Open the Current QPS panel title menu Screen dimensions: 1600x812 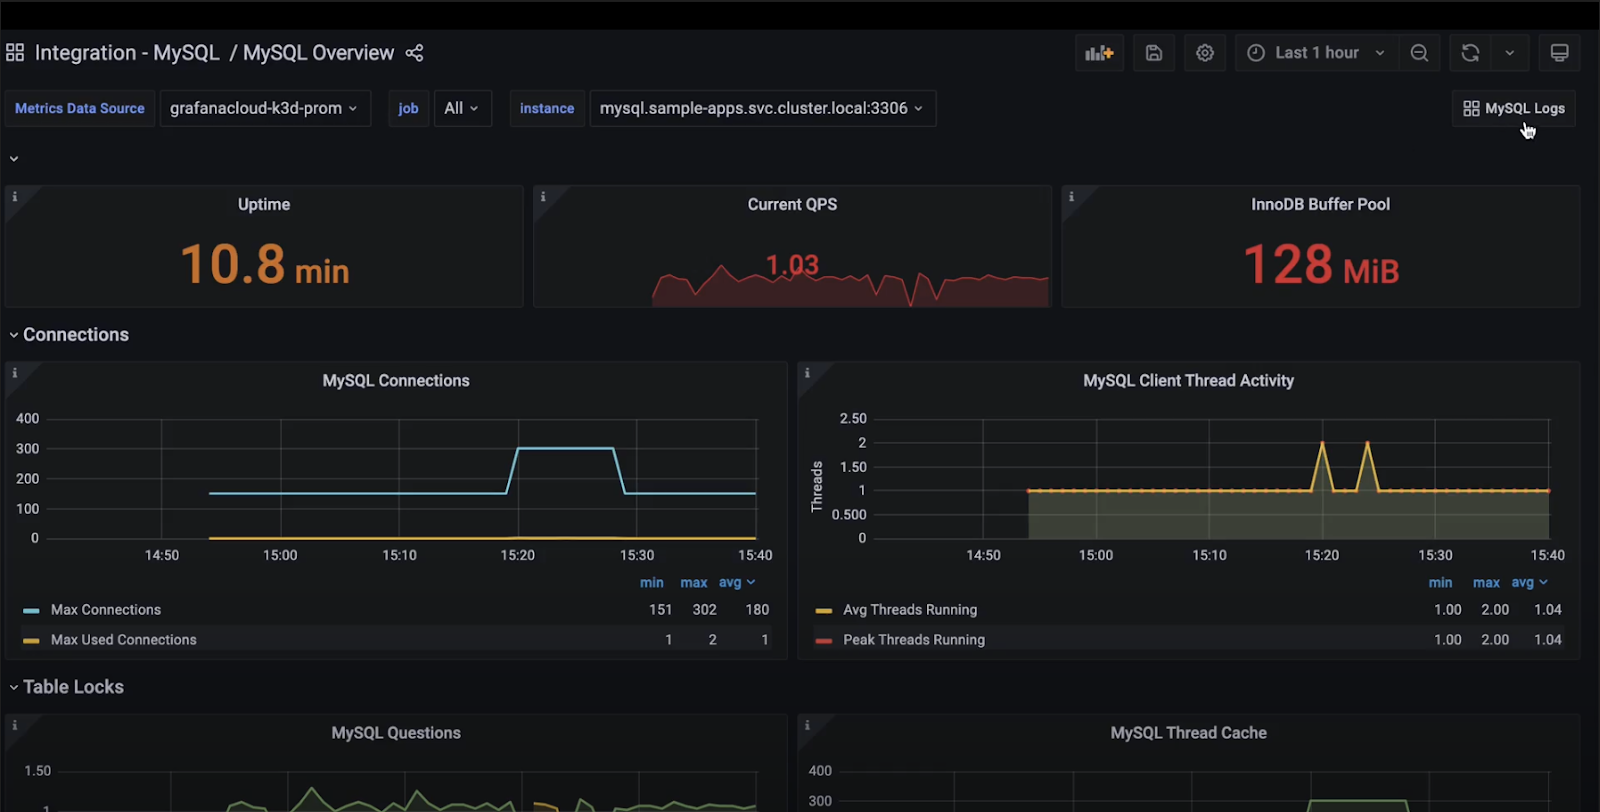pyautogui.click(x=792, y=204)
